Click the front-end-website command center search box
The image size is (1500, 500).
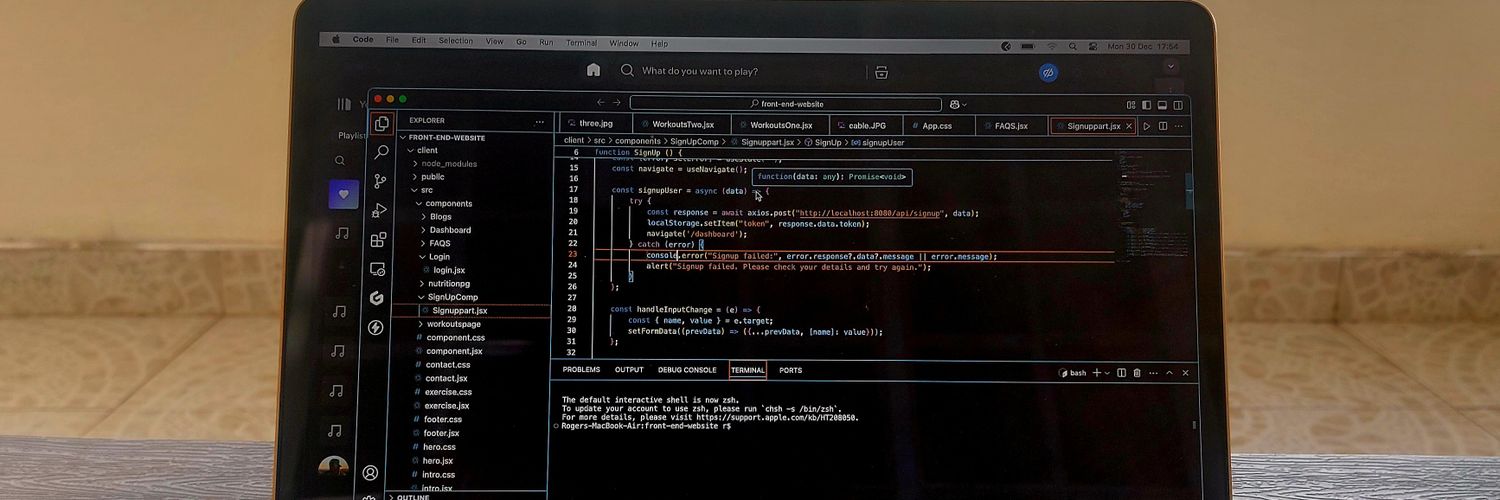(x=786, y=104)
